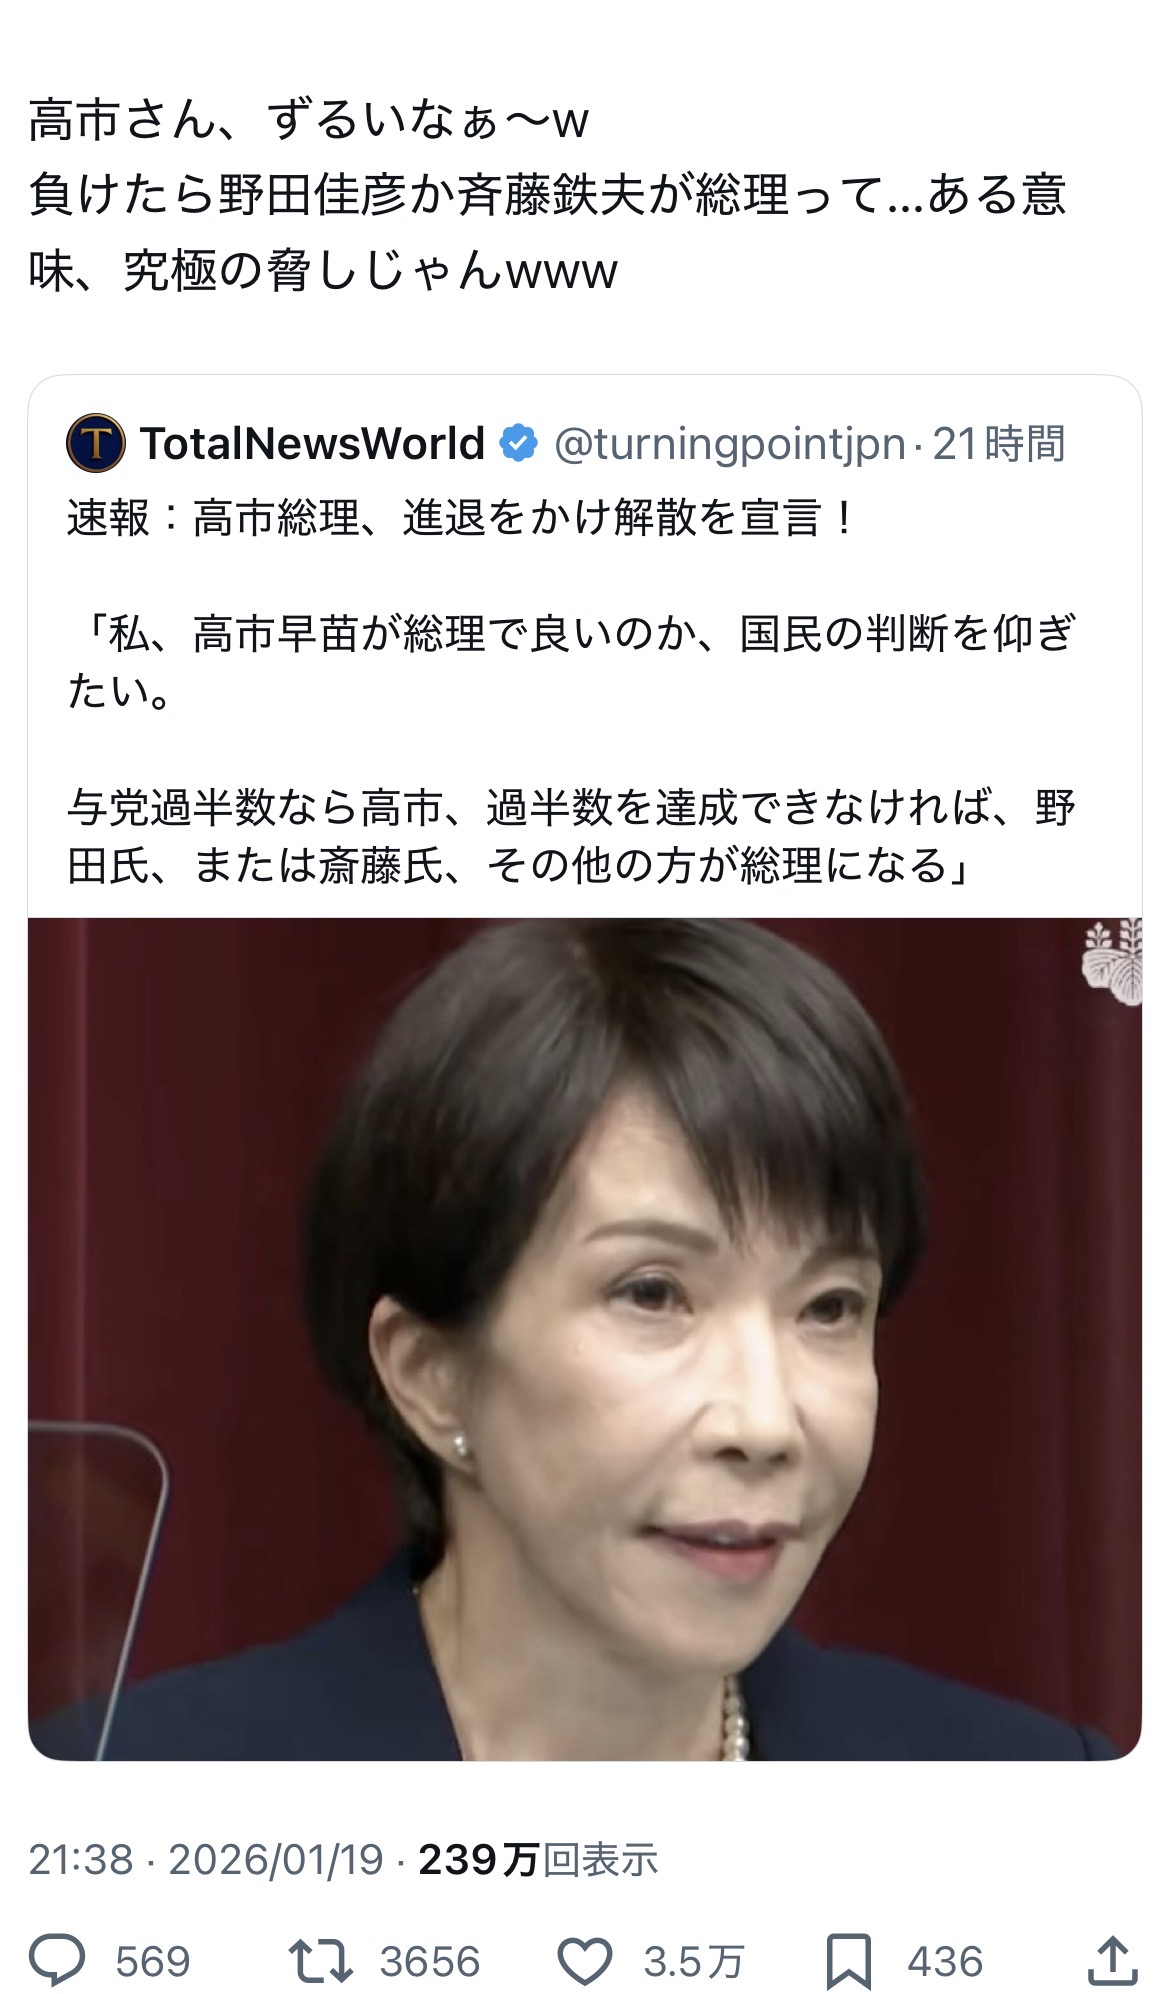Screen dimensions: 1170x1994
Task: Tap the 436 bookmarks count
Action: pyautogui.click(x=945, y=1962)
